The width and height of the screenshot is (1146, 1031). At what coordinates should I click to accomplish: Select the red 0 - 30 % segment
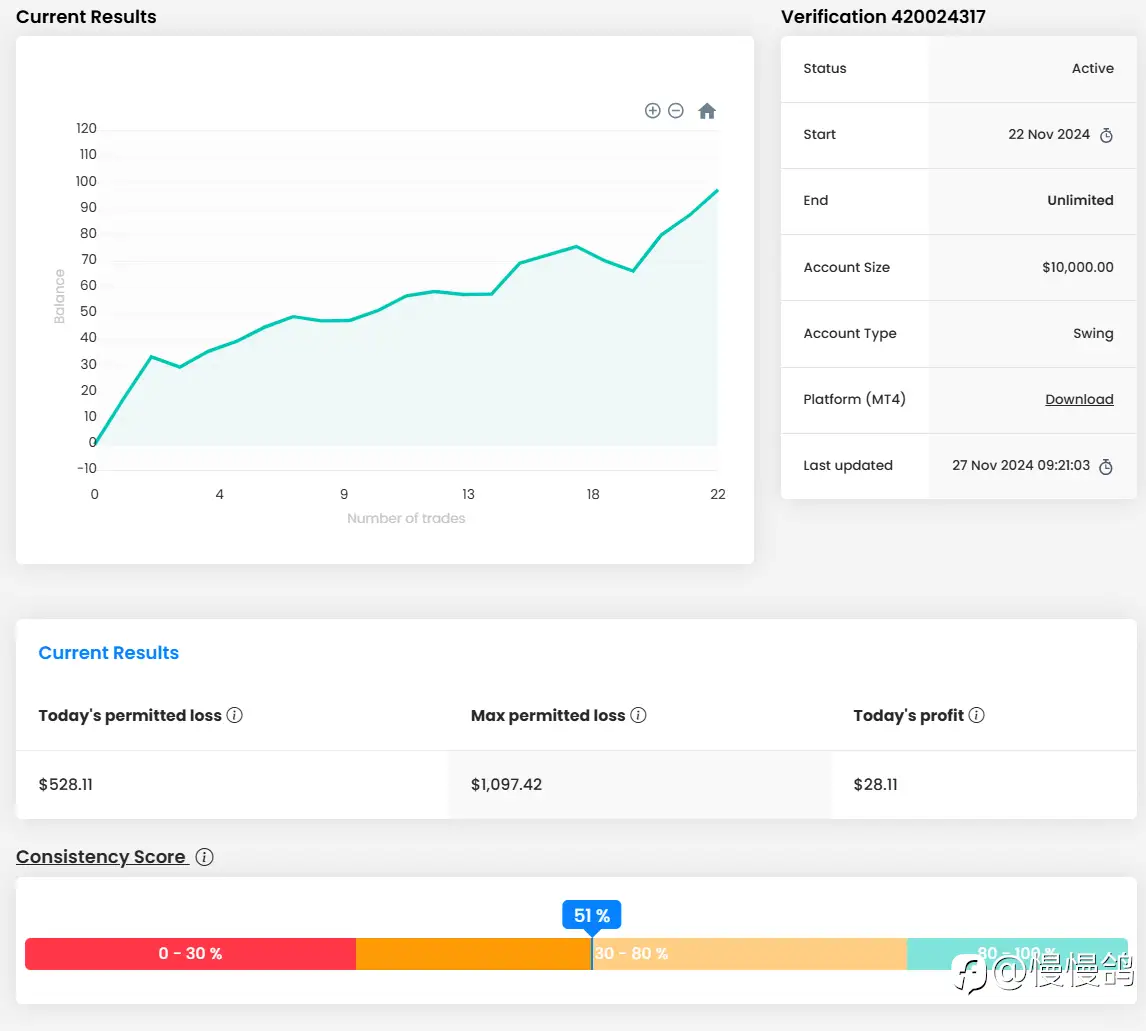190,954
